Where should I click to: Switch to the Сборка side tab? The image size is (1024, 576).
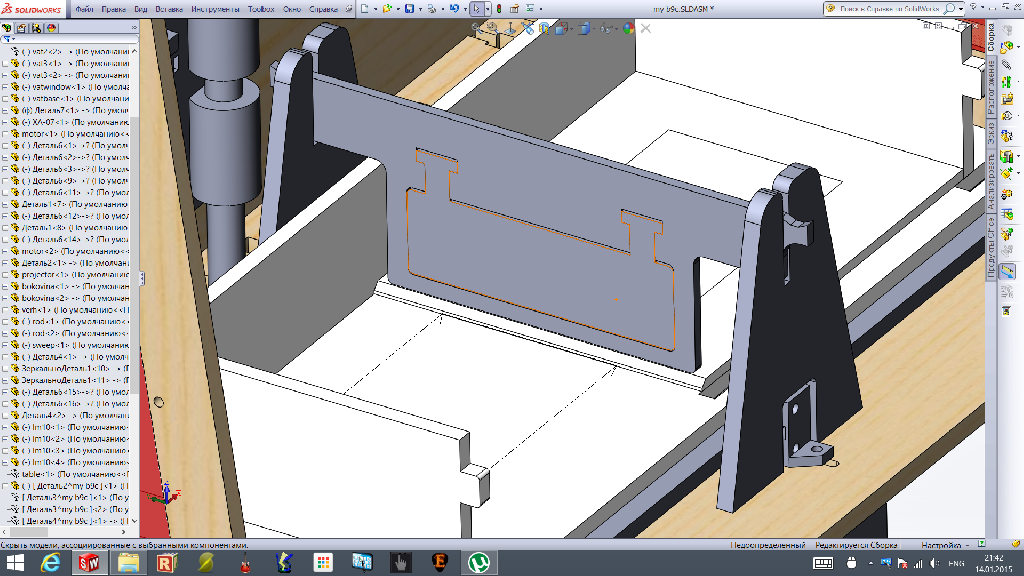[991, 38]
